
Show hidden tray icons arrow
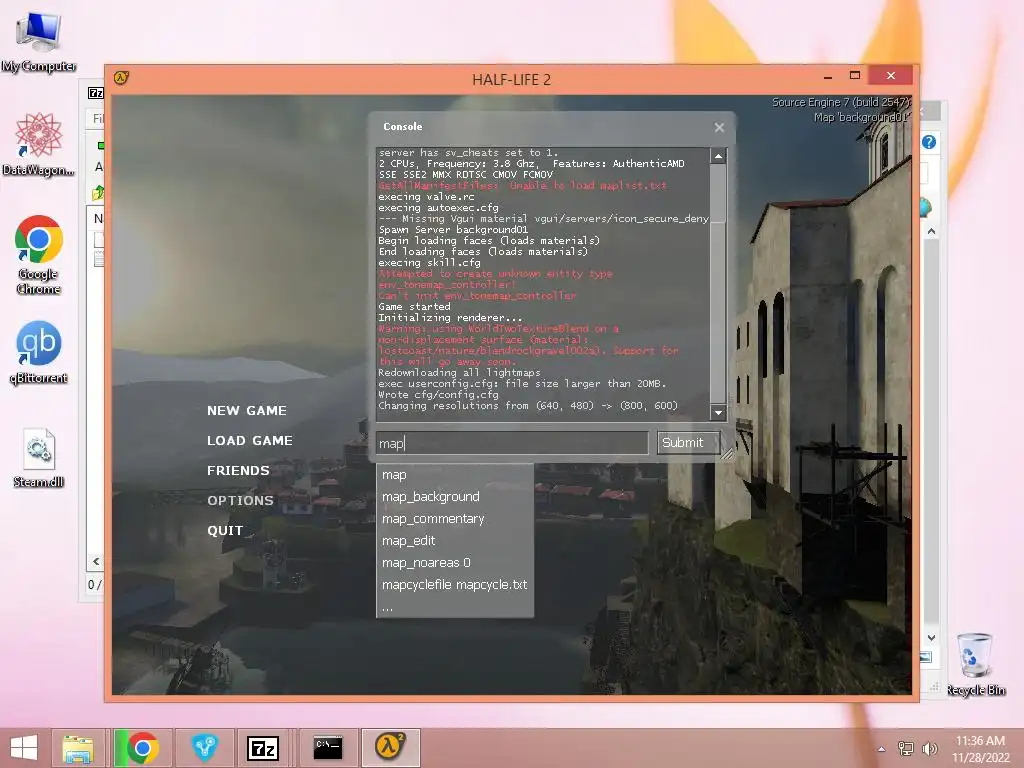[882, 749]
